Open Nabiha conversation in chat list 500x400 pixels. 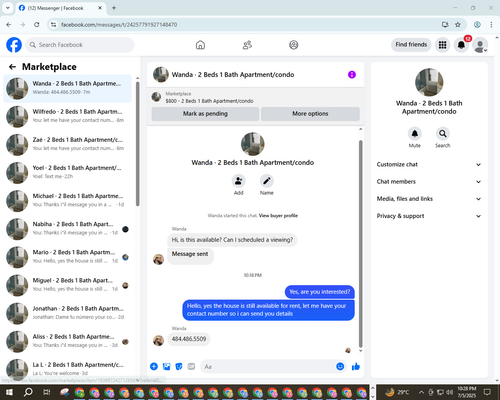67,229
